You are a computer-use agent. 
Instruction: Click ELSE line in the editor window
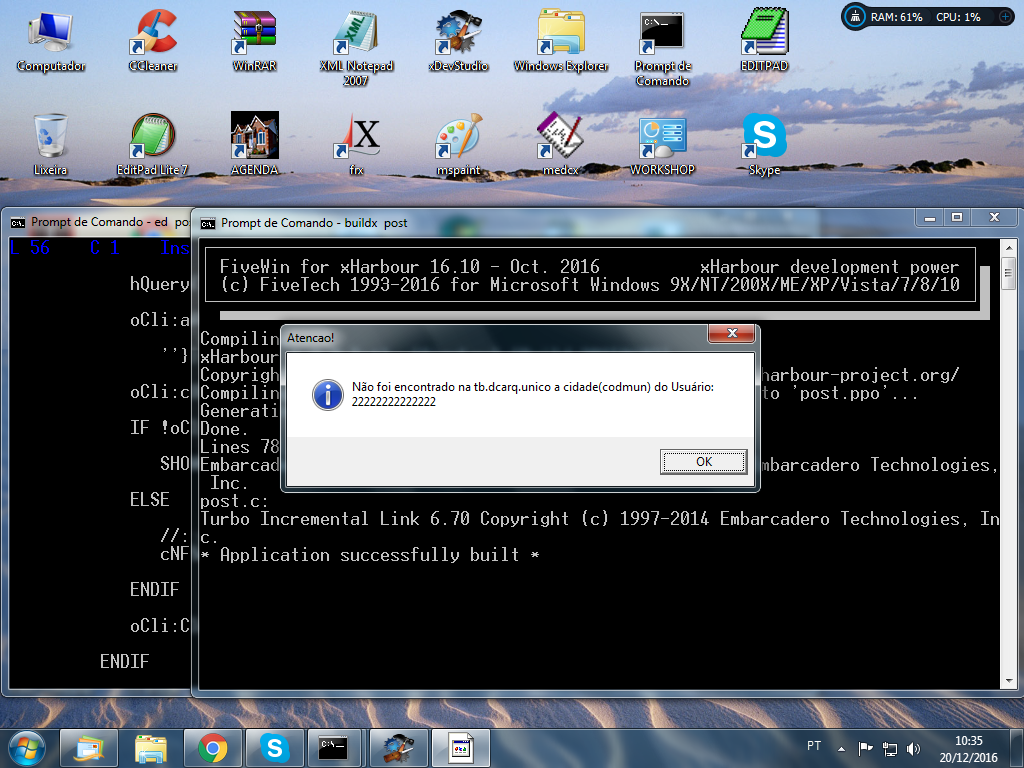pyautogui.click(x=150, y=500)
